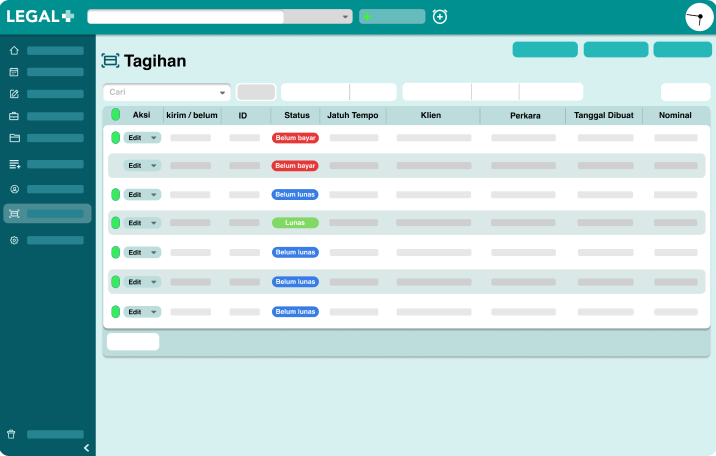Click the kirim / belum column header
Image resolution: width=716 pixels, height=456 pixels.
pyautogui.click(x=192, y=115)
